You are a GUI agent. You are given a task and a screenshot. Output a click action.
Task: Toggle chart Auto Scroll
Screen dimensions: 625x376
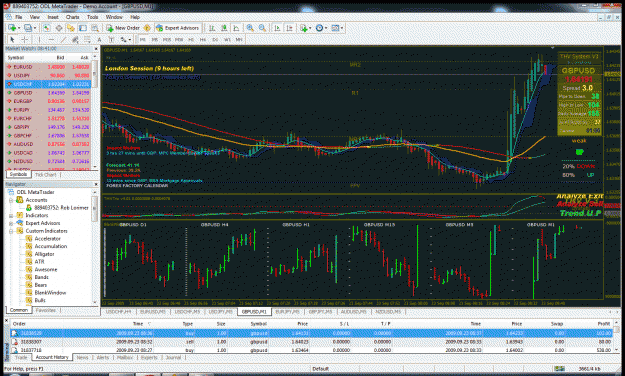[277, 28]
